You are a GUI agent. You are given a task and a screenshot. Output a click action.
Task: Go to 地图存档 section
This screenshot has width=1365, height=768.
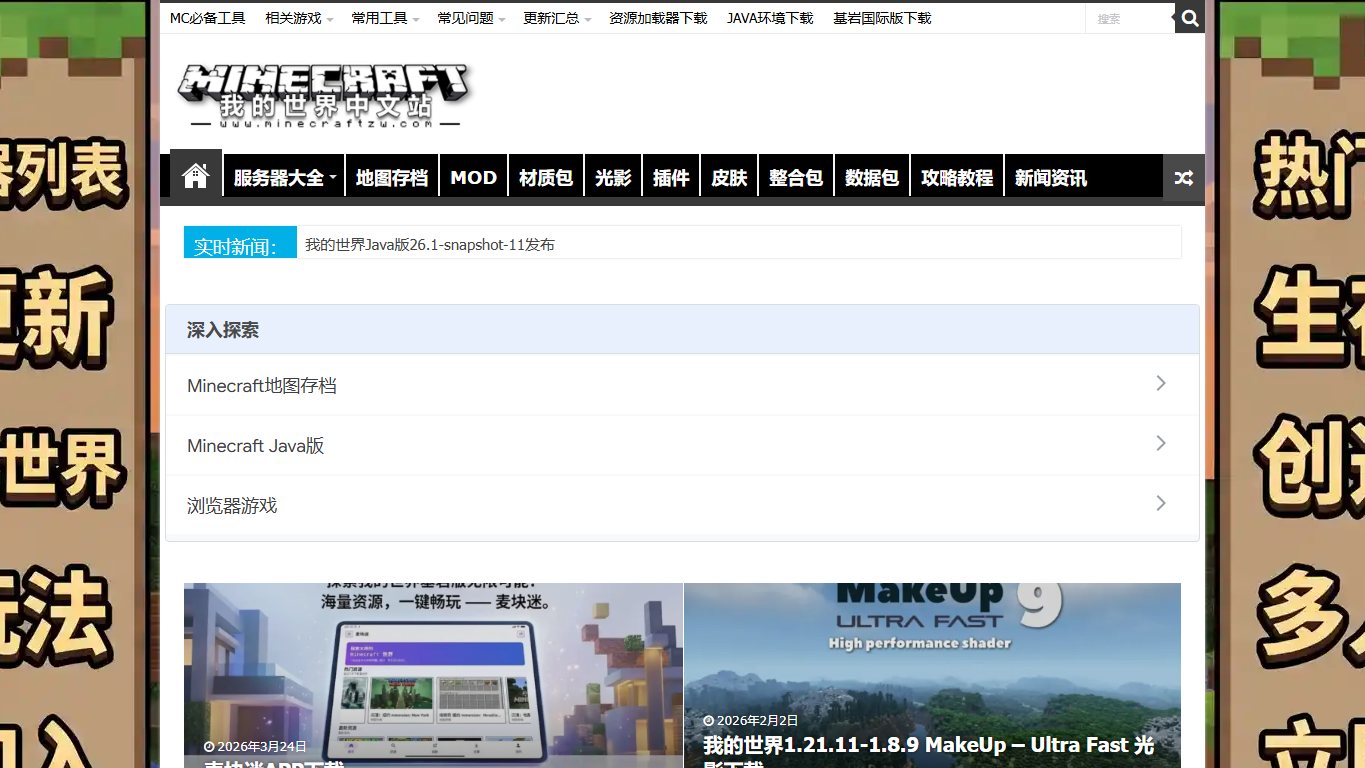392,178
